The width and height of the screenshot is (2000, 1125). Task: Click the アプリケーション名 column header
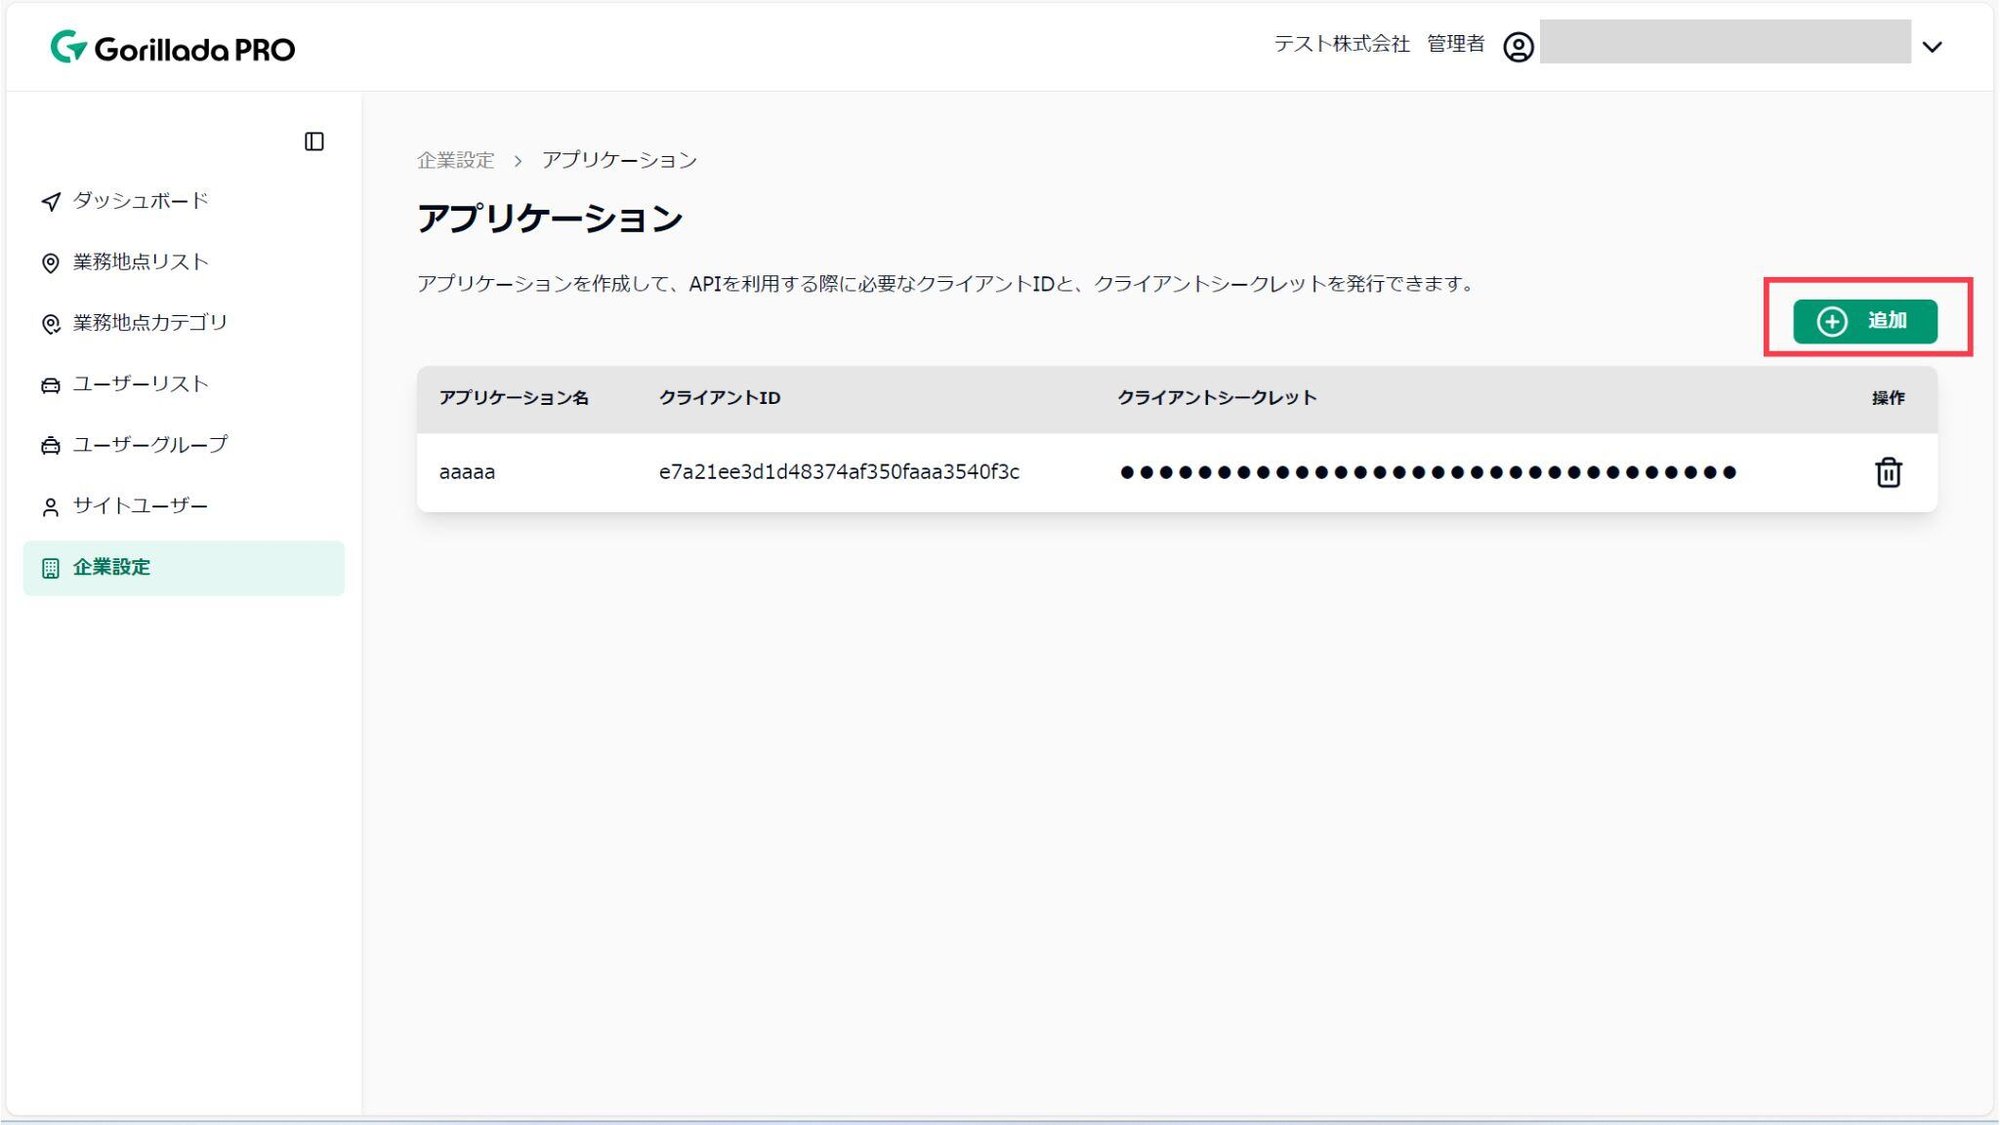[514, 398]
